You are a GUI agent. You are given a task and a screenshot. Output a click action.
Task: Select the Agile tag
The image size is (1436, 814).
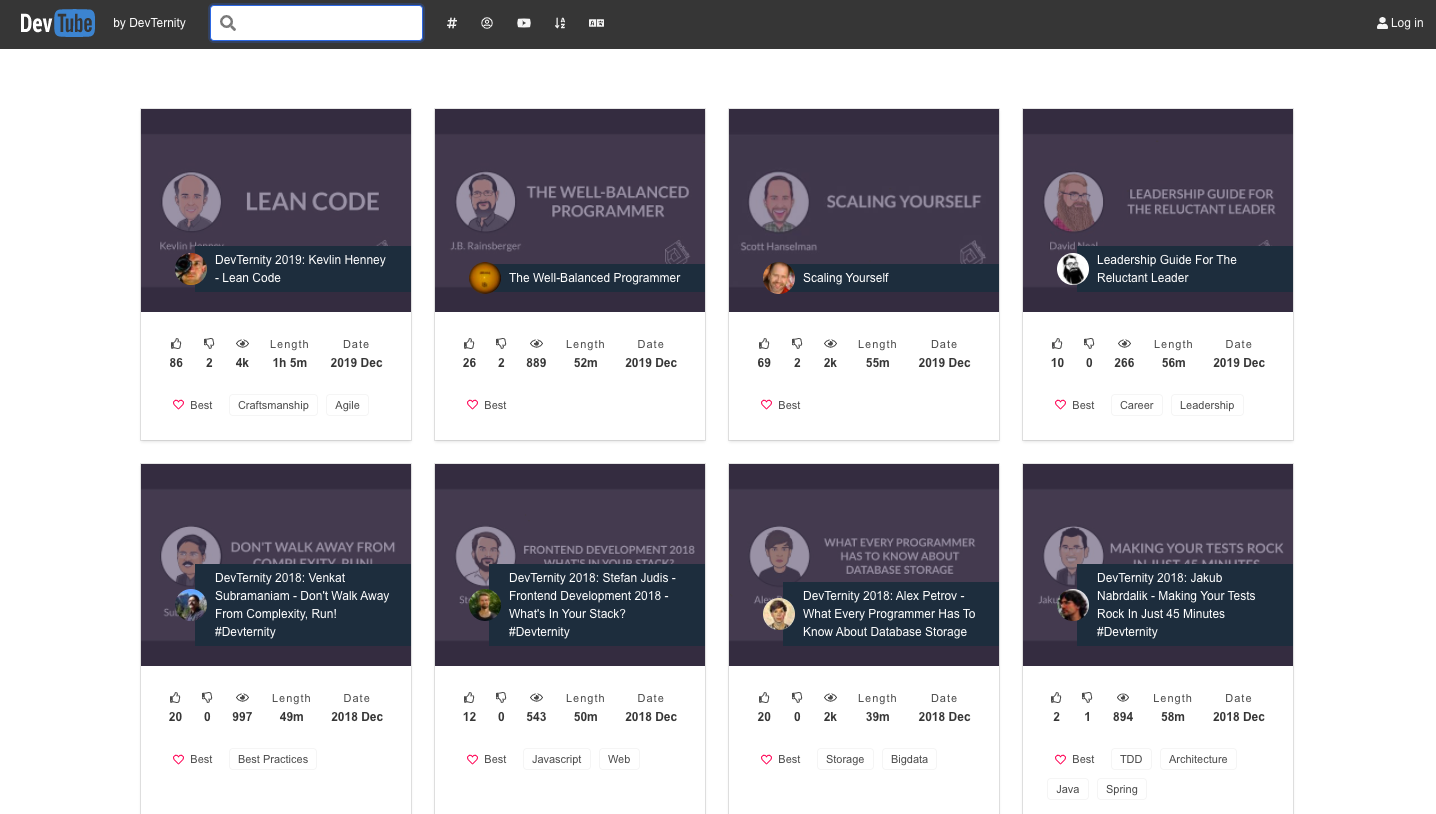[347, 405]
